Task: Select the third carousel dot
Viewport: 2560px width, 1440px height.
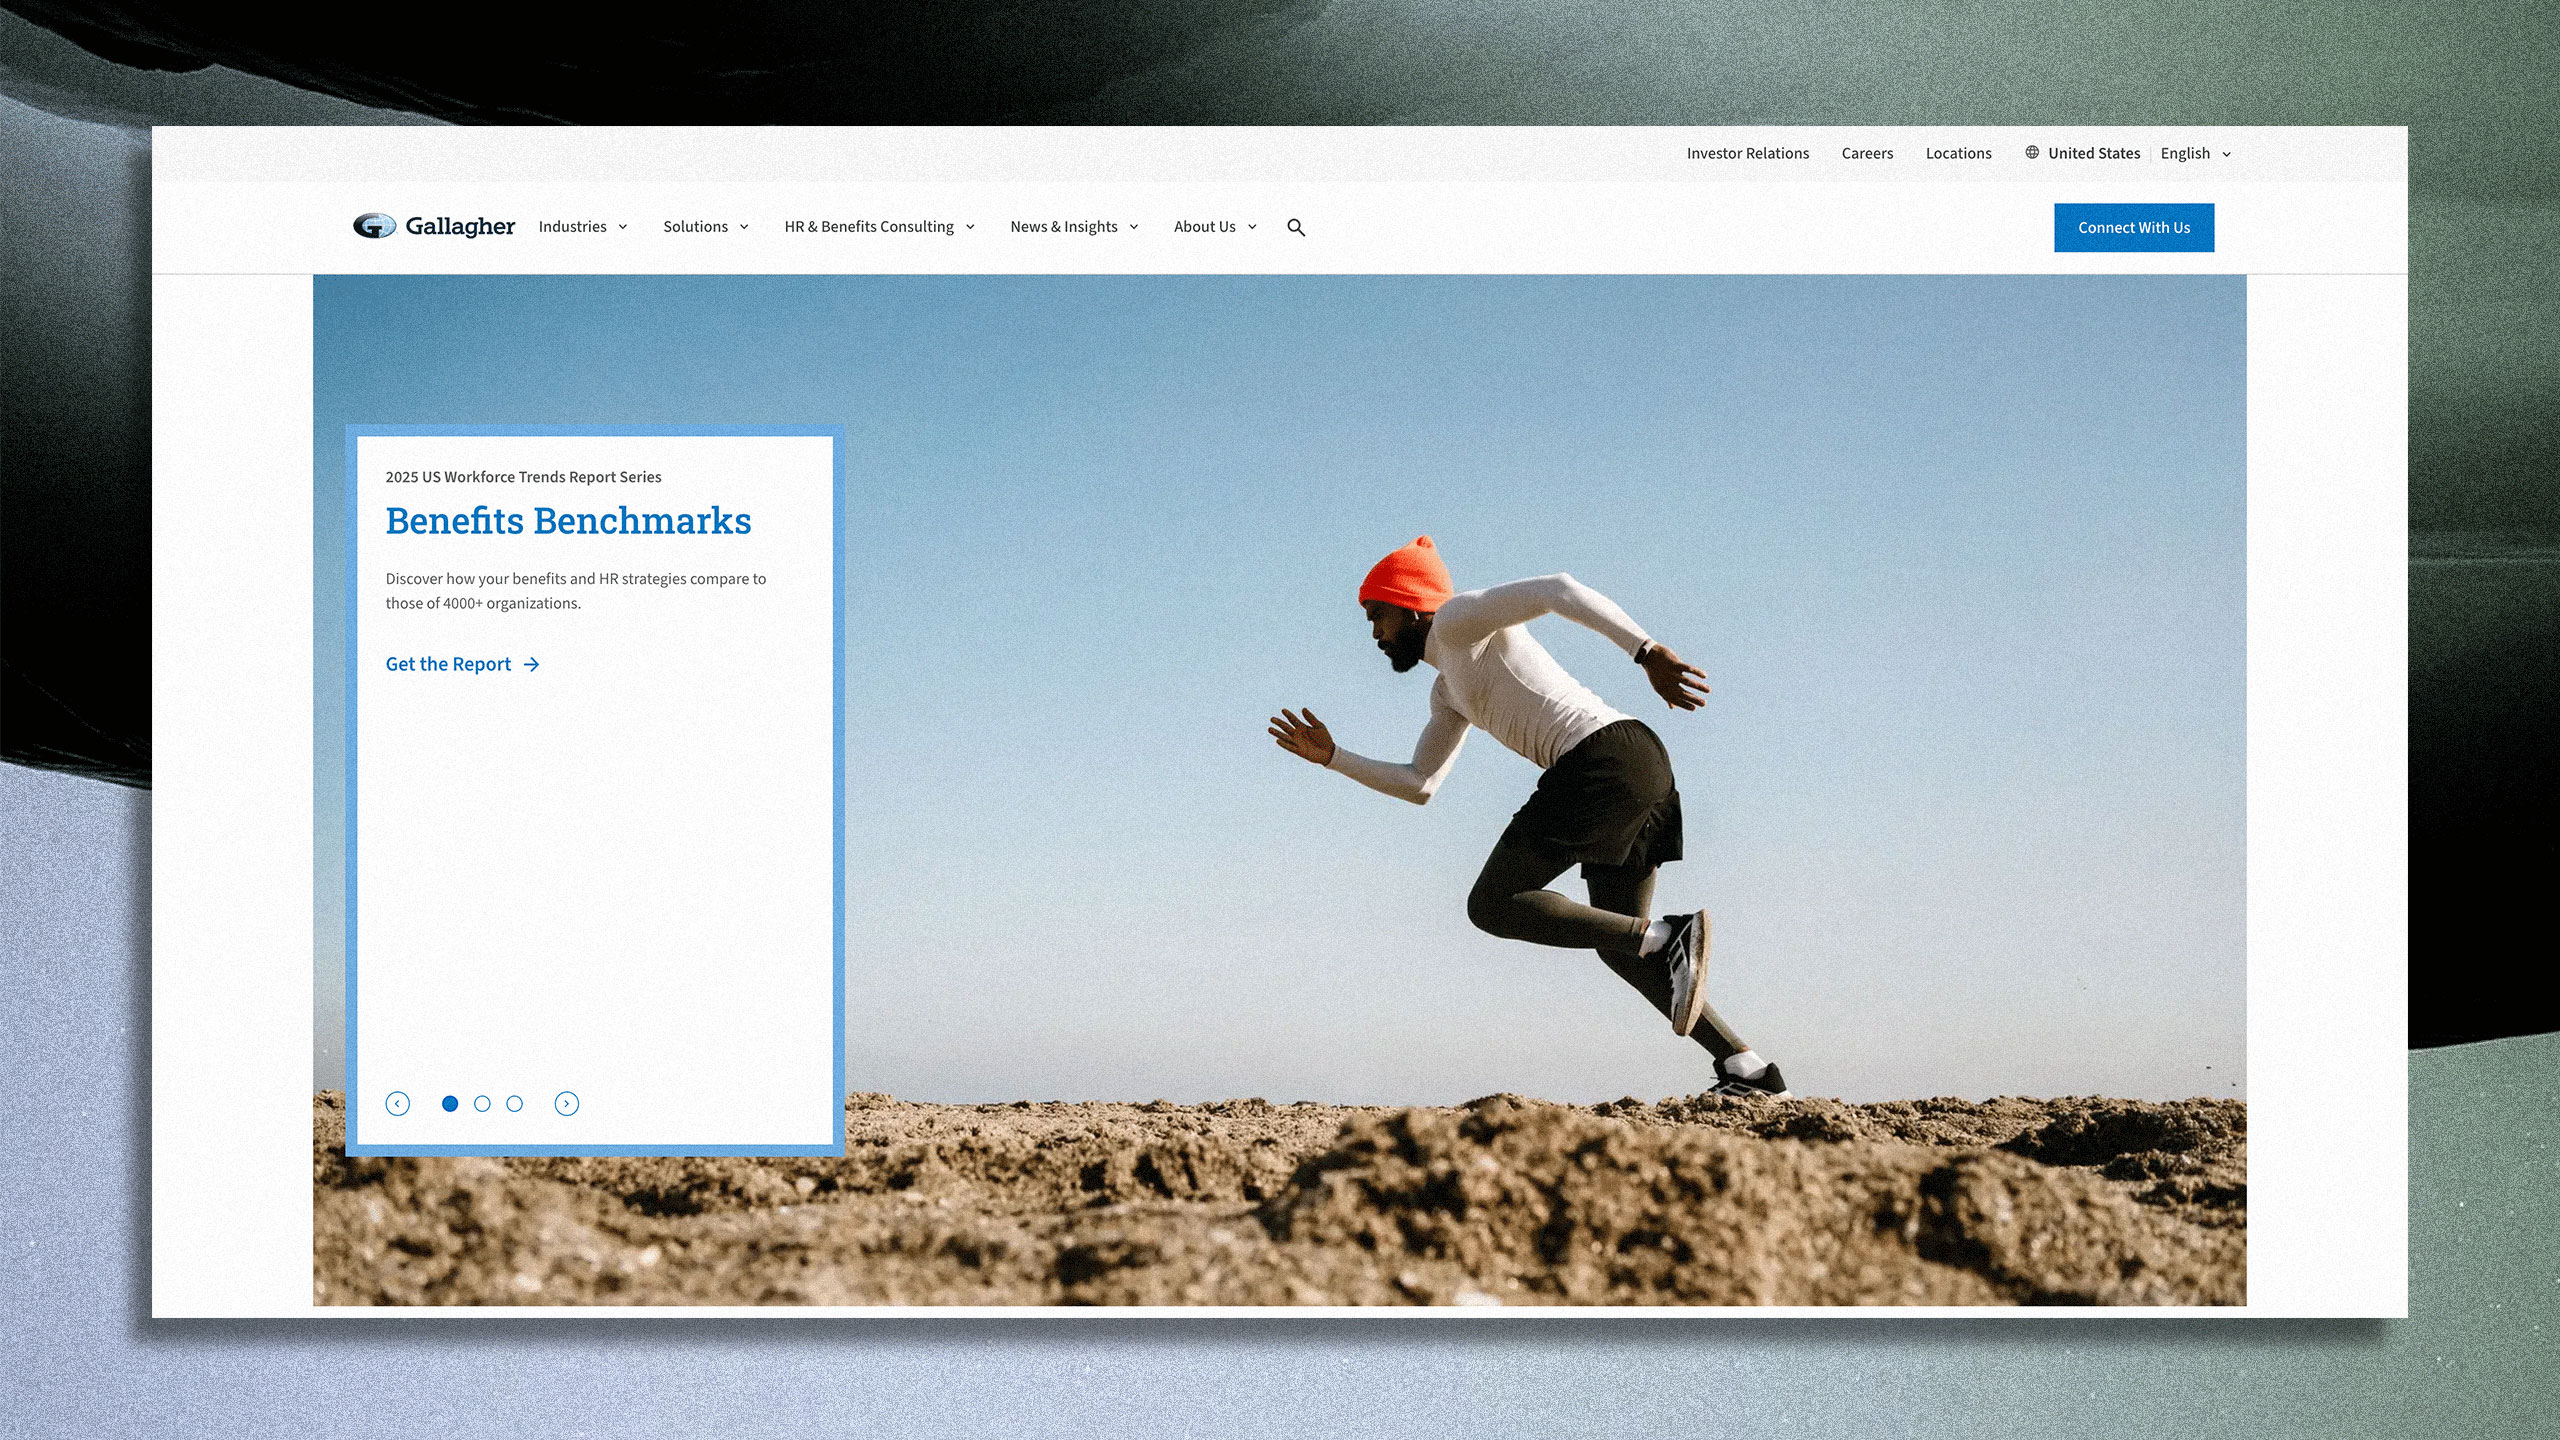Action: click(514, 1104)
